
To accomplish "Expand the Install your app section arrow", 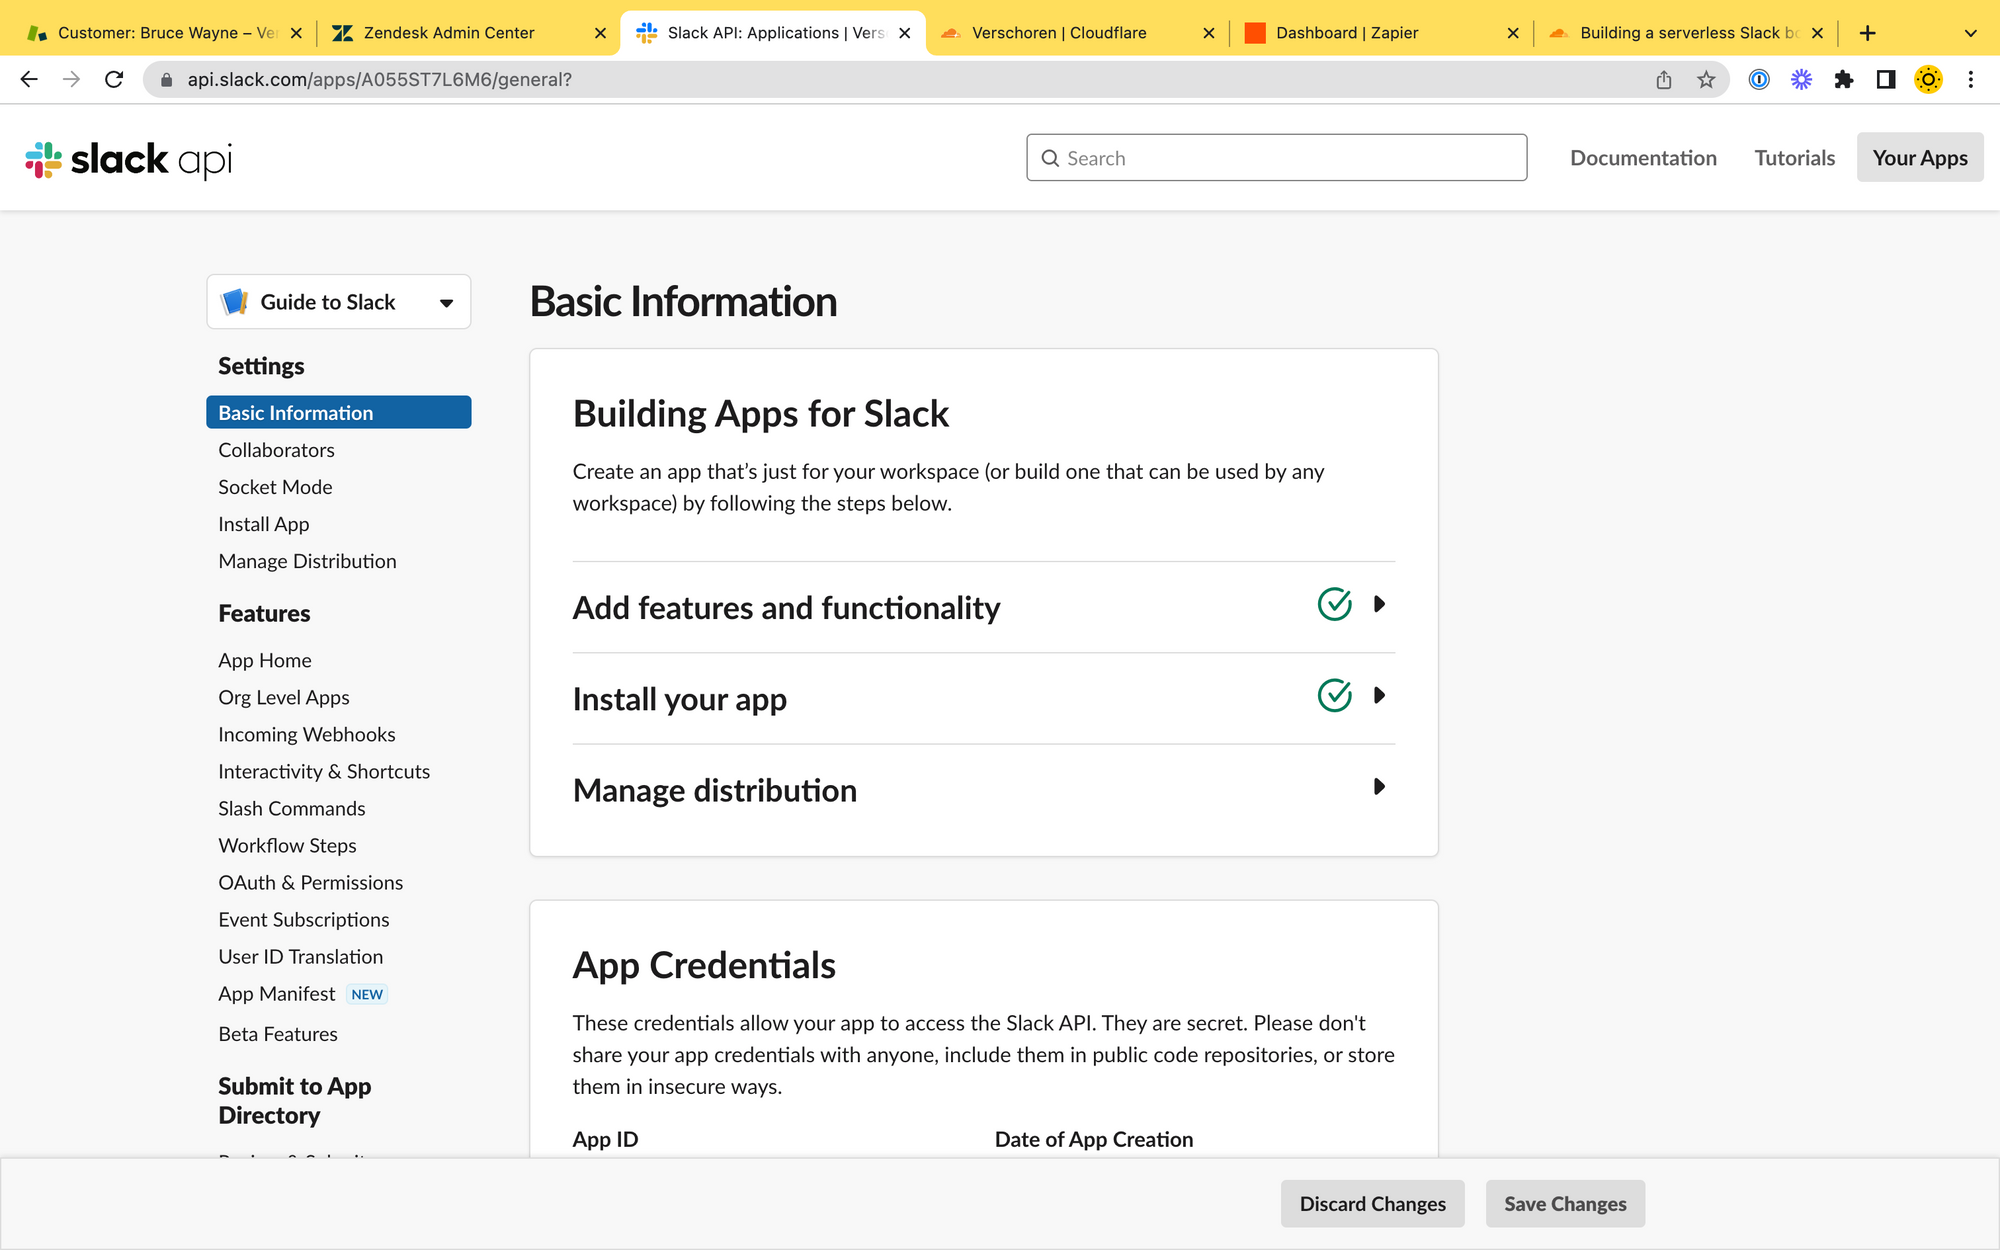I will pyautogui.click(x=1379, y=695).
